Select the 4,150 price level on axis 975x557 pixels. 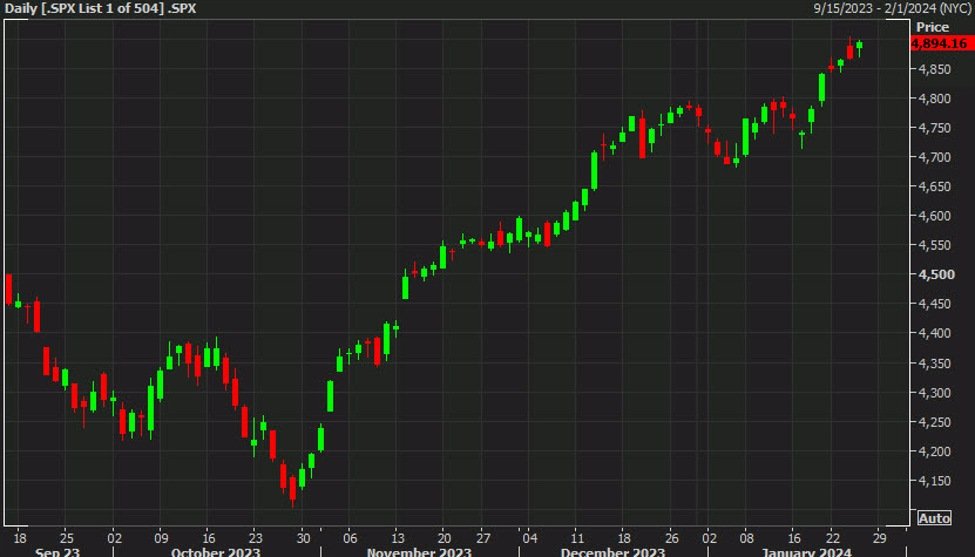click(x=935, y=481)
